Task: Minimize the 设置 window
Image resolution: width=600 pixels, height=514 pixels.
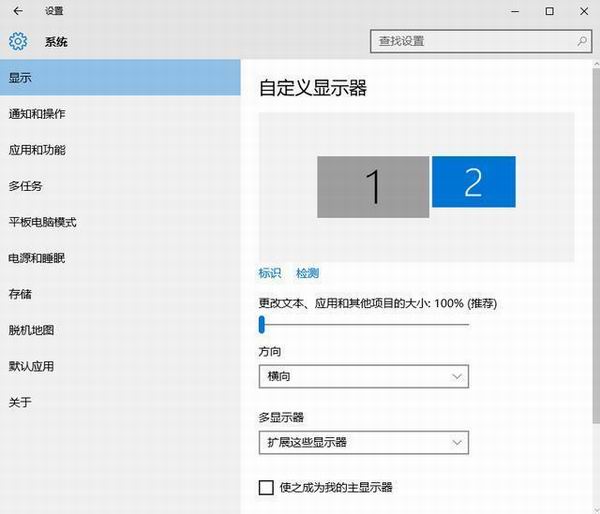Action: click(x=515, y=11)
